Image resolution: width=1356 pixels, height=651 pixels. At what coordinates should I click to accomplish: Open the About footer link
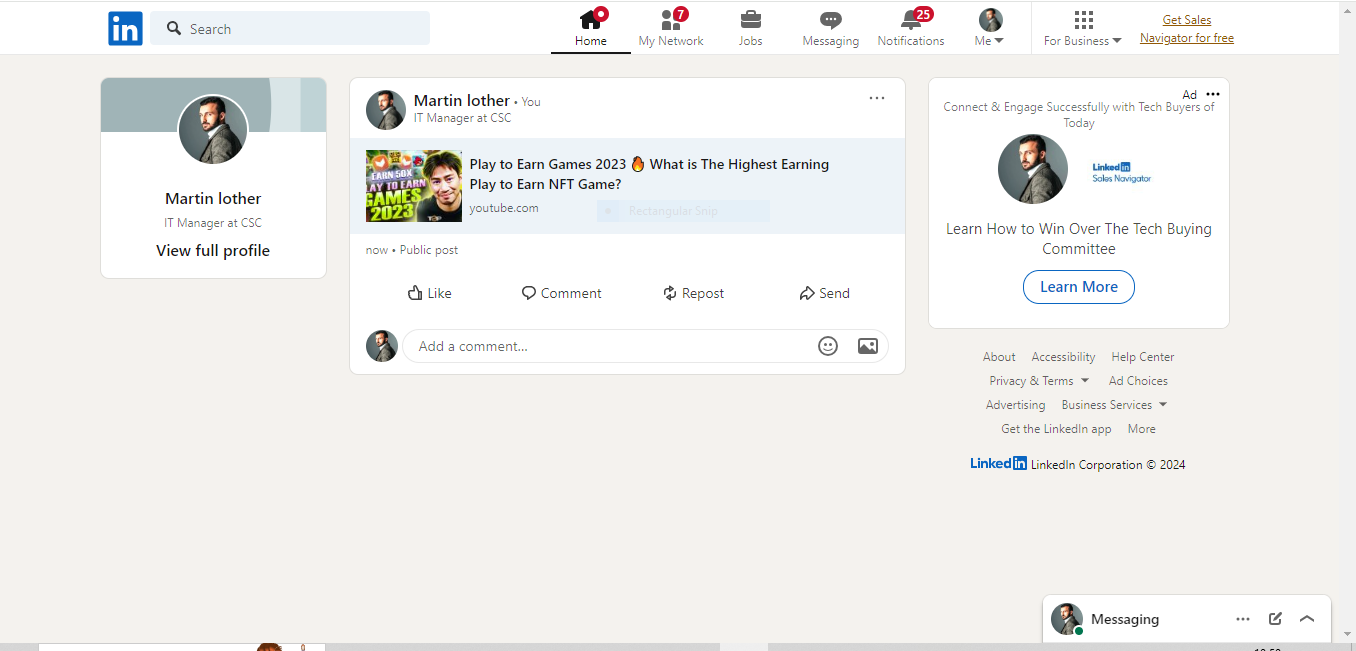point(999,357)
